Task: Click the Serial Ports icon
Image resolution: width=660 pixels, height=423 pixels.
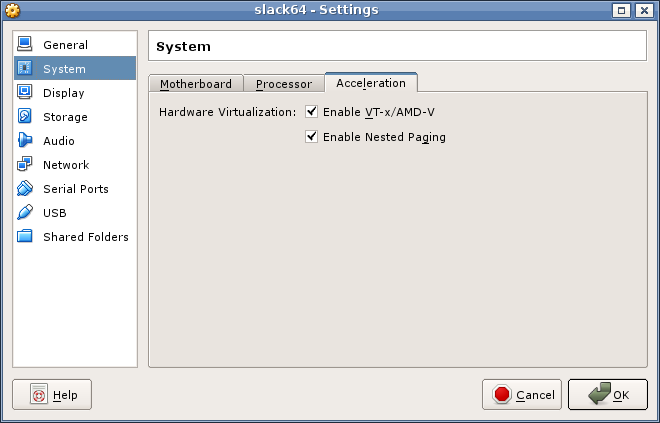Action: pos(25,189)
